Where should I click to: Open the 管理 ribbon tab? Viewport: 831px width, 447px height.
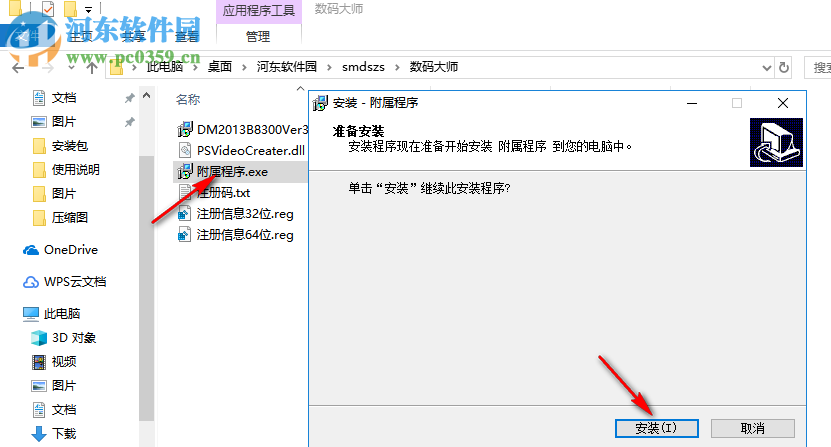258,37
